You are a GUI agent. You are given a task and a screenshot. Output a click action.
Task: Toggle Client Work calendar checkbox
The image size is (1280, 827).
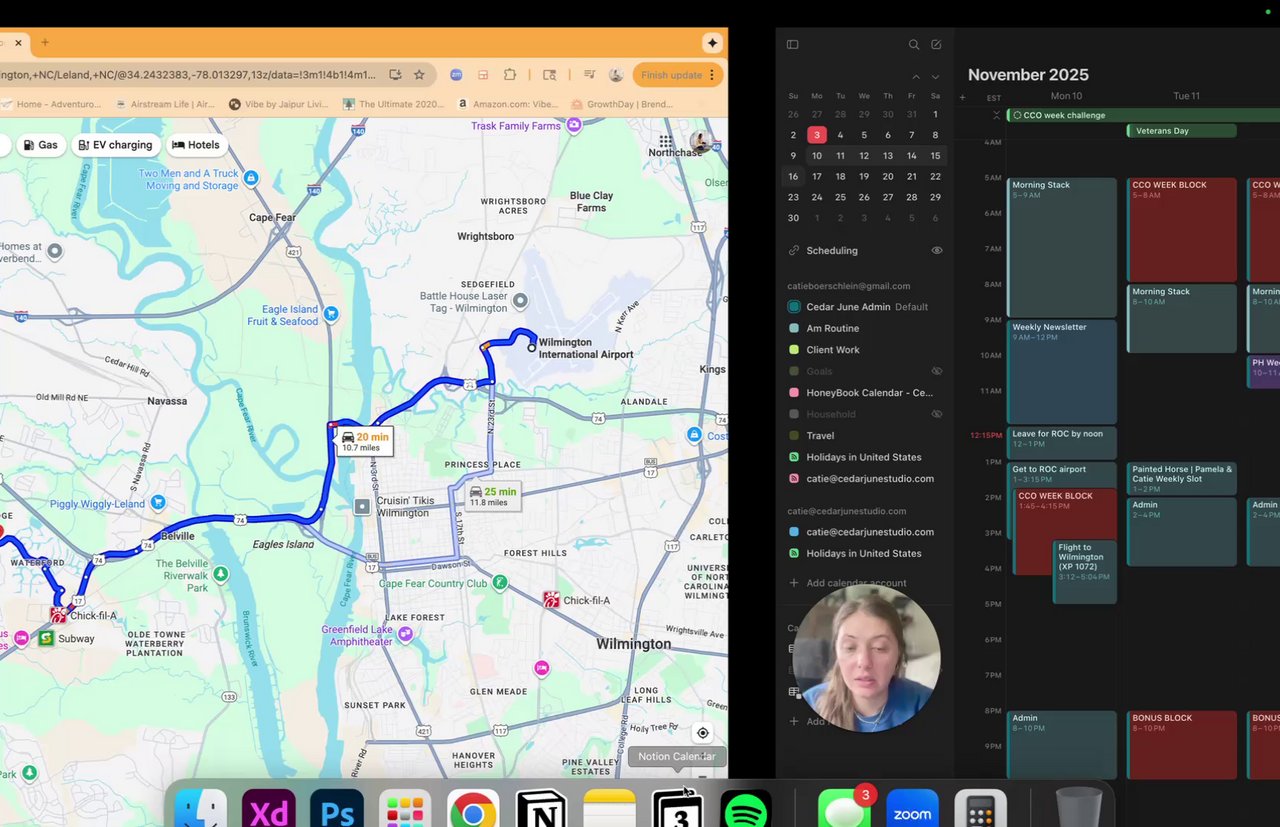coord(794,350)
